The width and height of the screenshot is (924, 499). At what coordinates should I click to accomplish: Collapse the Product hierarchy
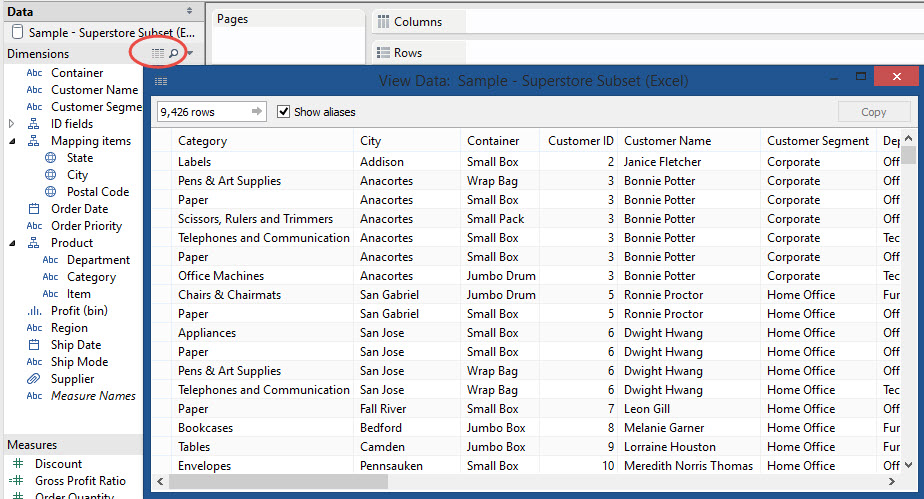click(12, 243)
